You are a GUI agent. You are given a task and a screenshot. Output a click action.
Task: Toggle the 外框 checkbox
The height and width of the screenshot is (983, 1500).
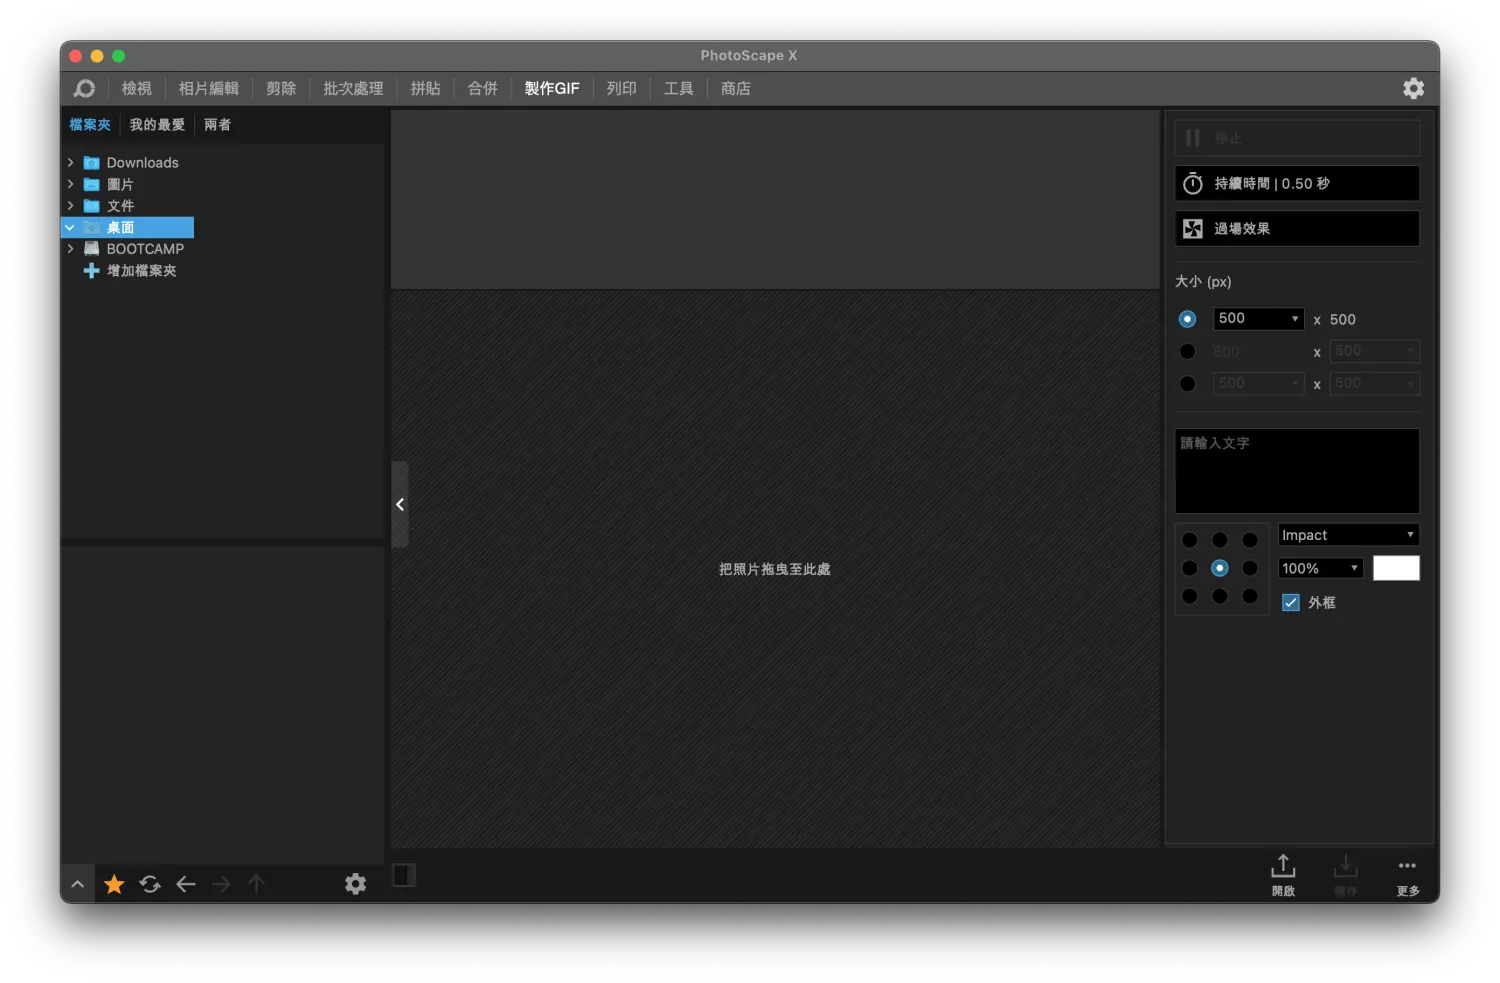click(1291, 602)
